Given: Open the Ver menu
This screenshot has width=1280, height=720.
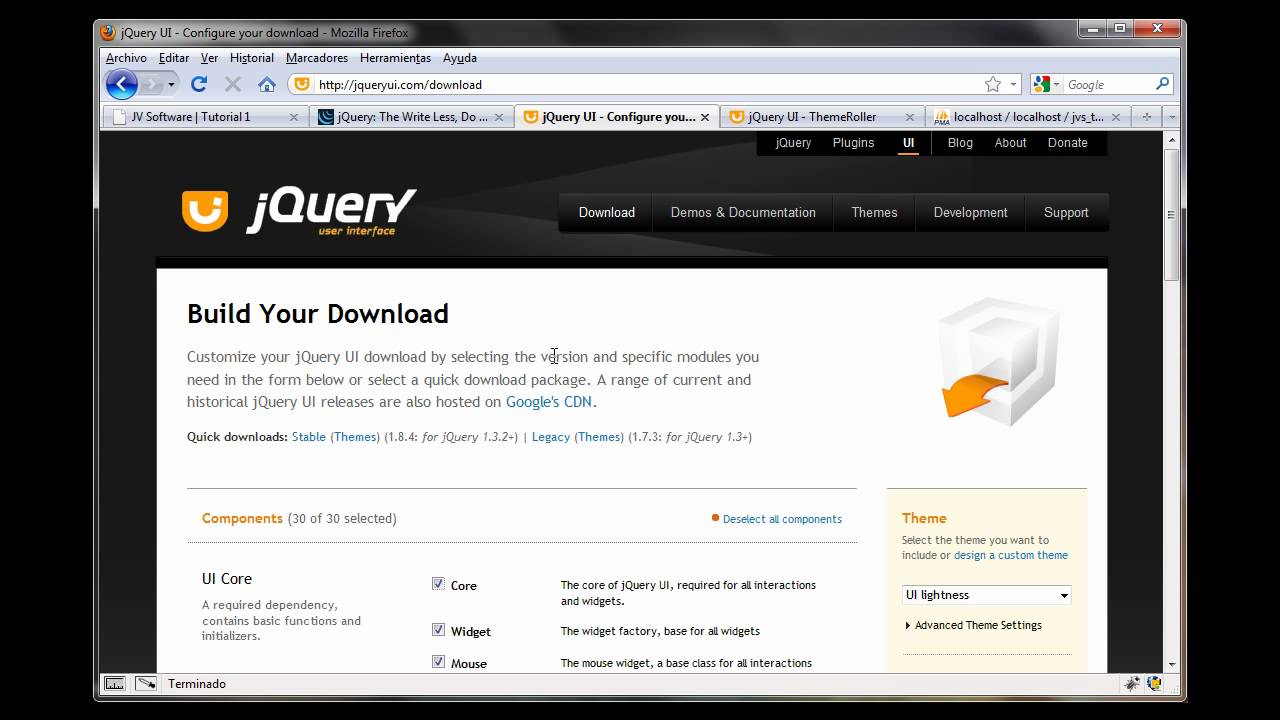Looking at the screenshot, I should pos(209,58).
